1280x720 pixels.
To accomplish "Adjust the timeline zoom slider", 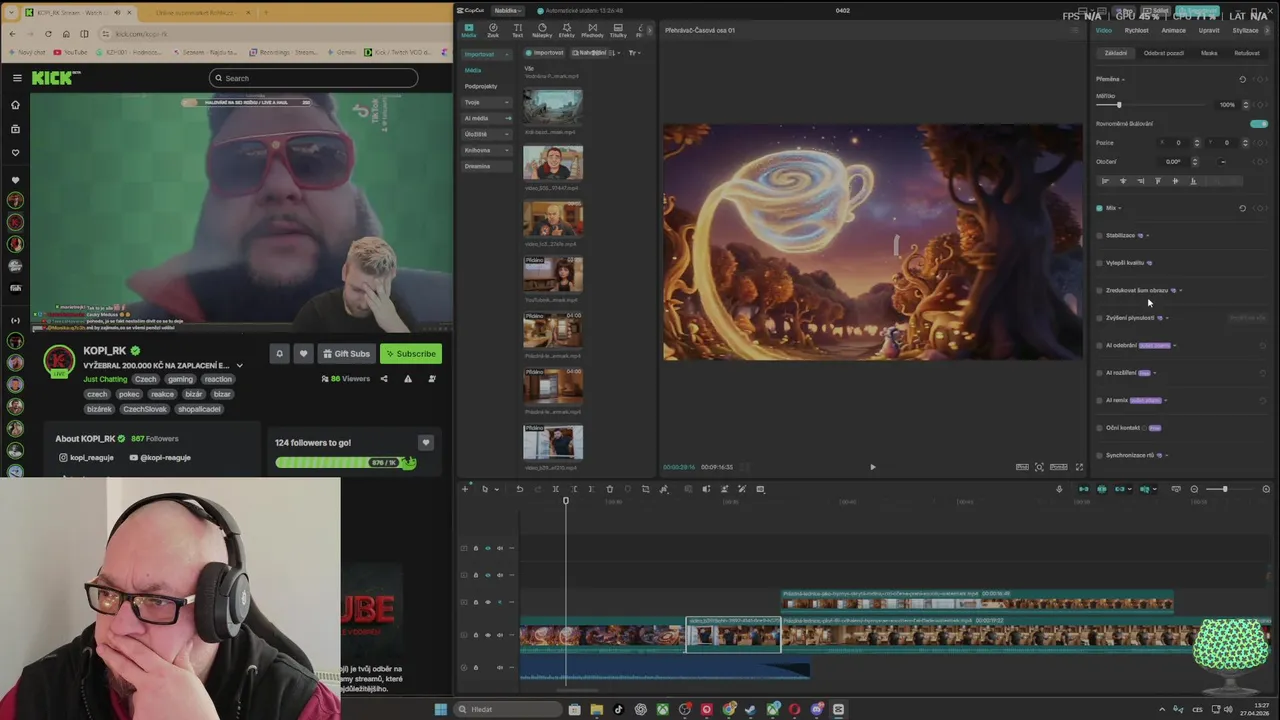I will (1231, 489).
